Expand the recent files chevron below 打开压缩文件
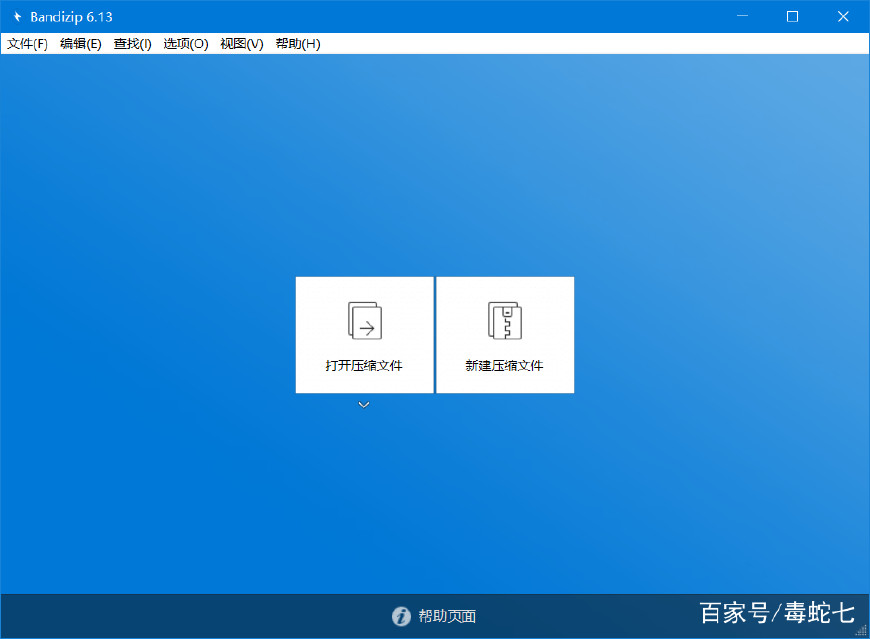This screenshot has width=870, height=639. click(364, 405)
